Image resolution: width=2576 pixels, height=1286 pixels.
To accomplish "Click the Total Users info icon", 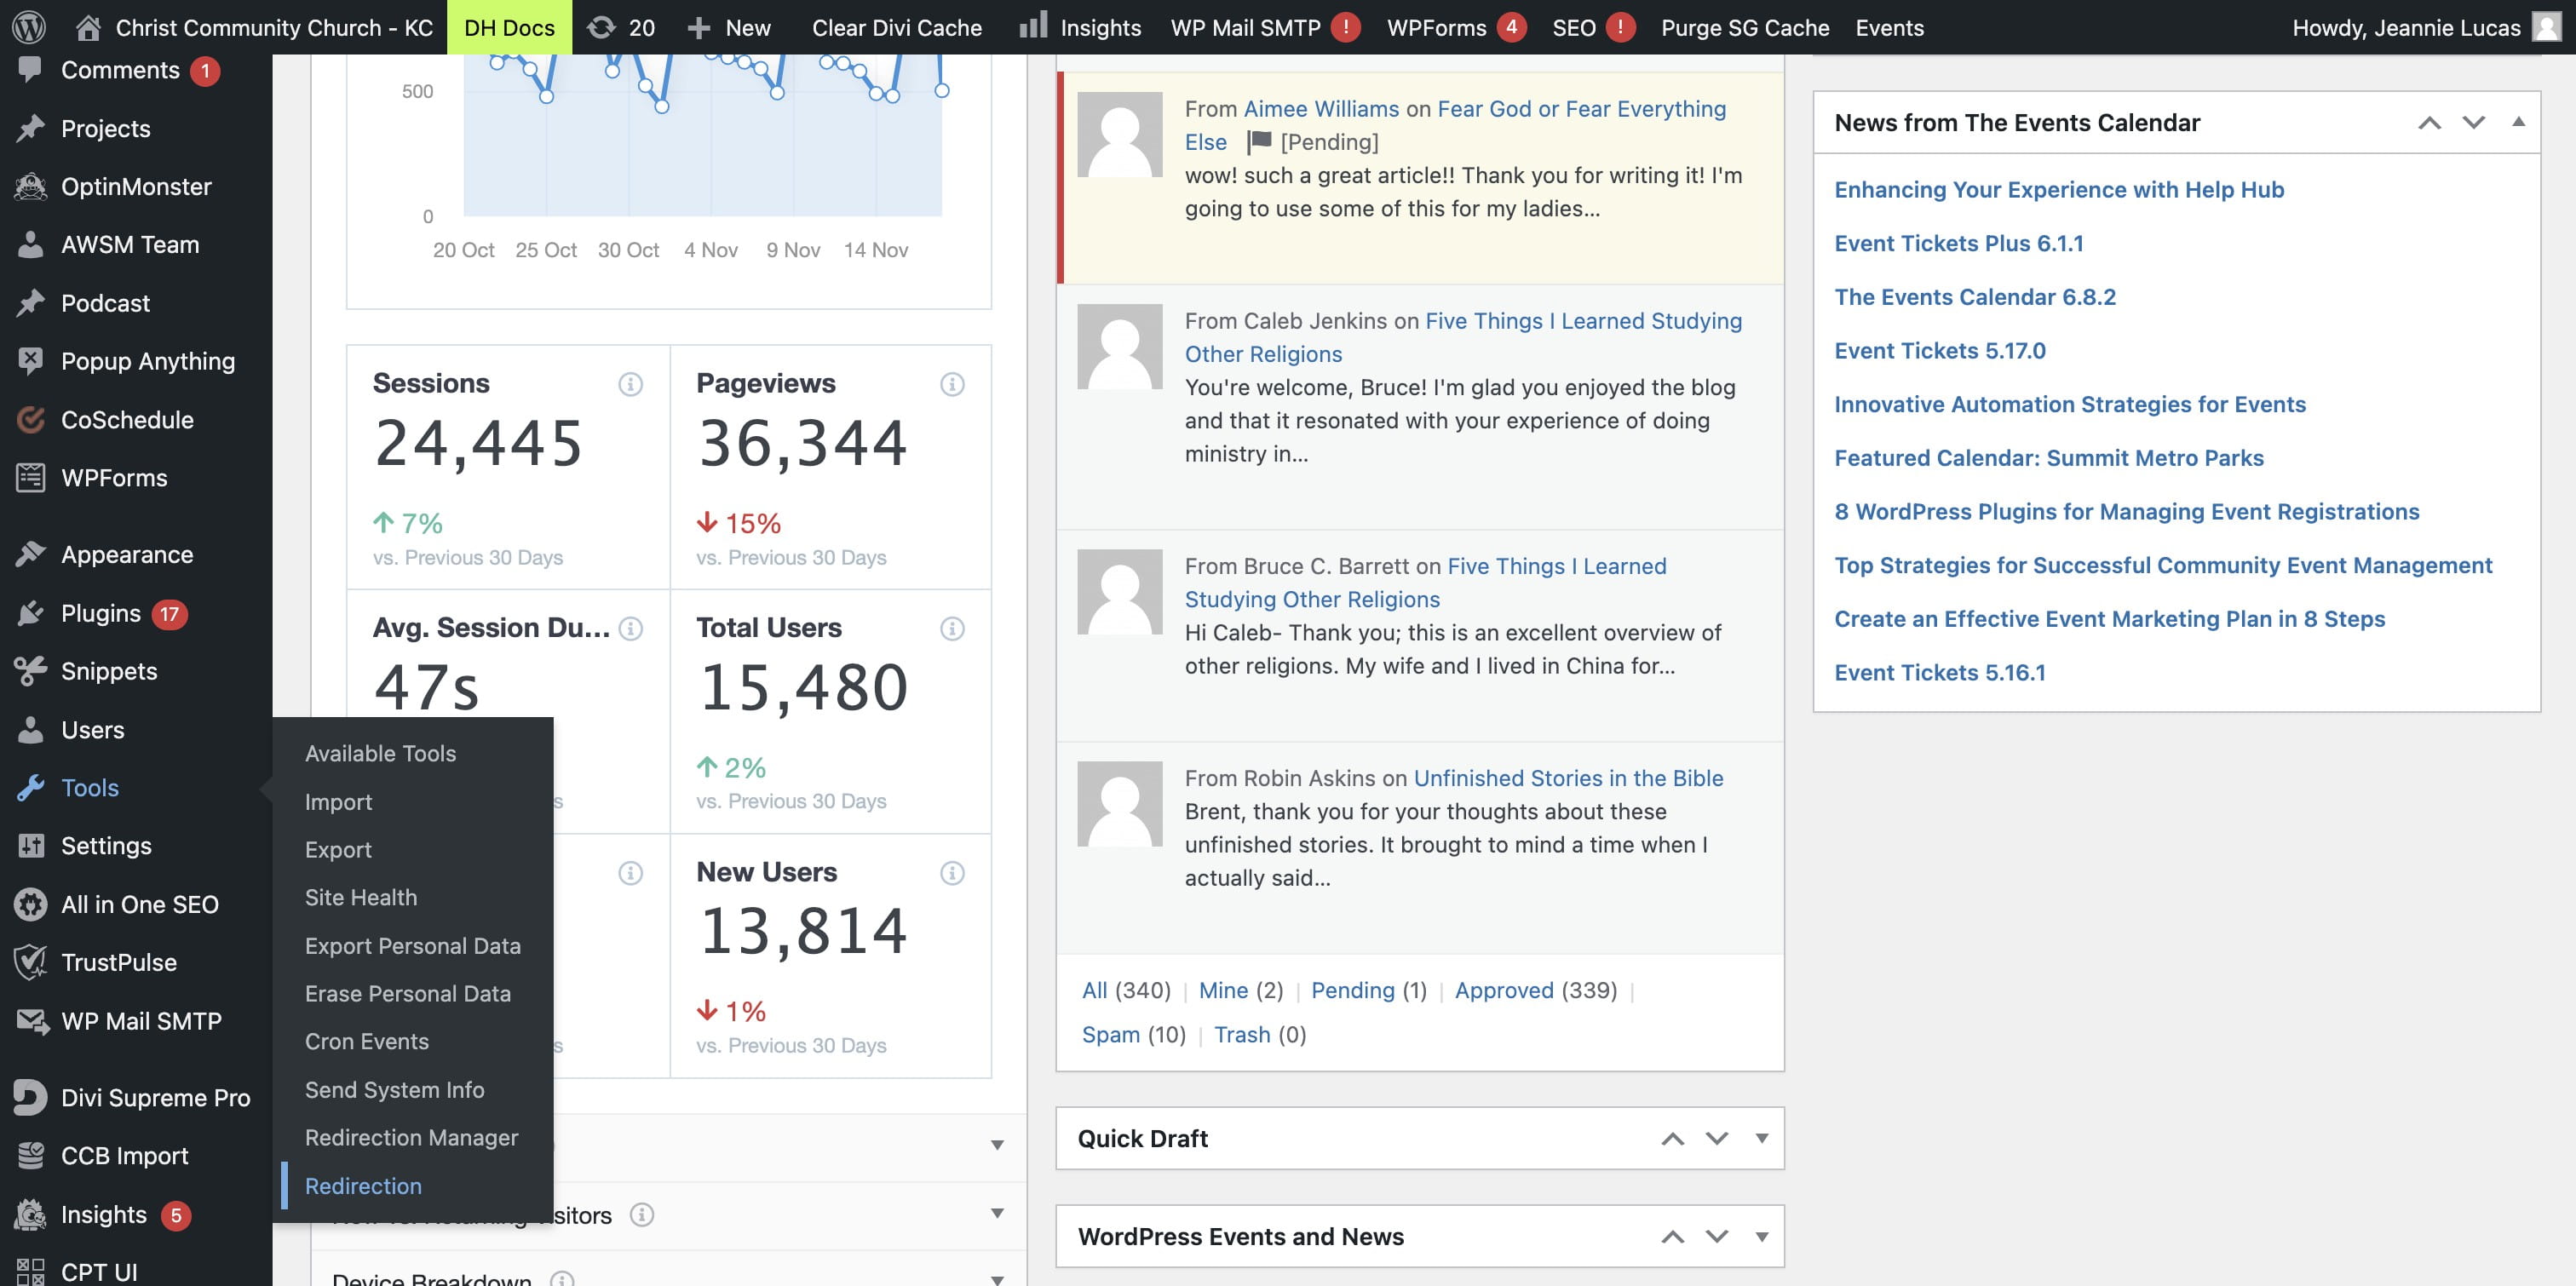I will tap(952, 628).
